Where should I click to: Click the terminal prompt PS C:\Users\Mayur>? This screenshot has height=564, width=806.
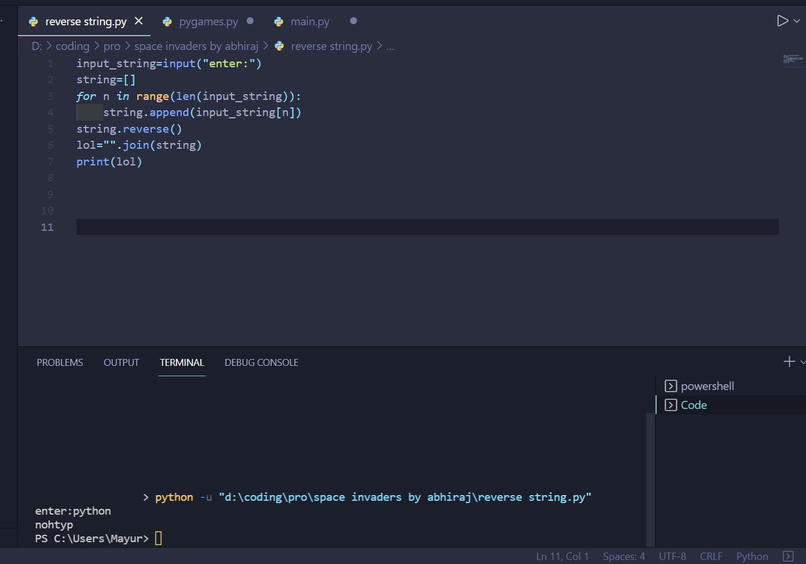[91, 538]
